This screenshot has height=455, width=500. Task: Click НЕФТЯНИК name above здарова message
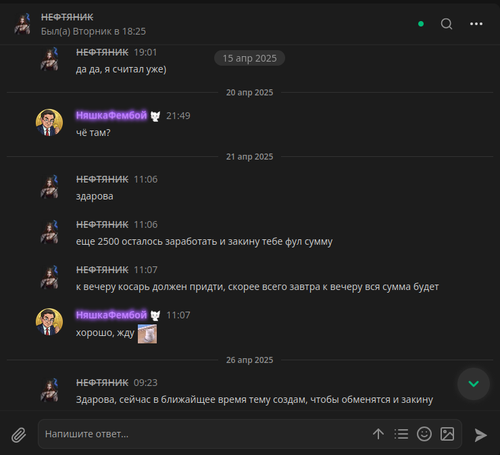[102, 179]
